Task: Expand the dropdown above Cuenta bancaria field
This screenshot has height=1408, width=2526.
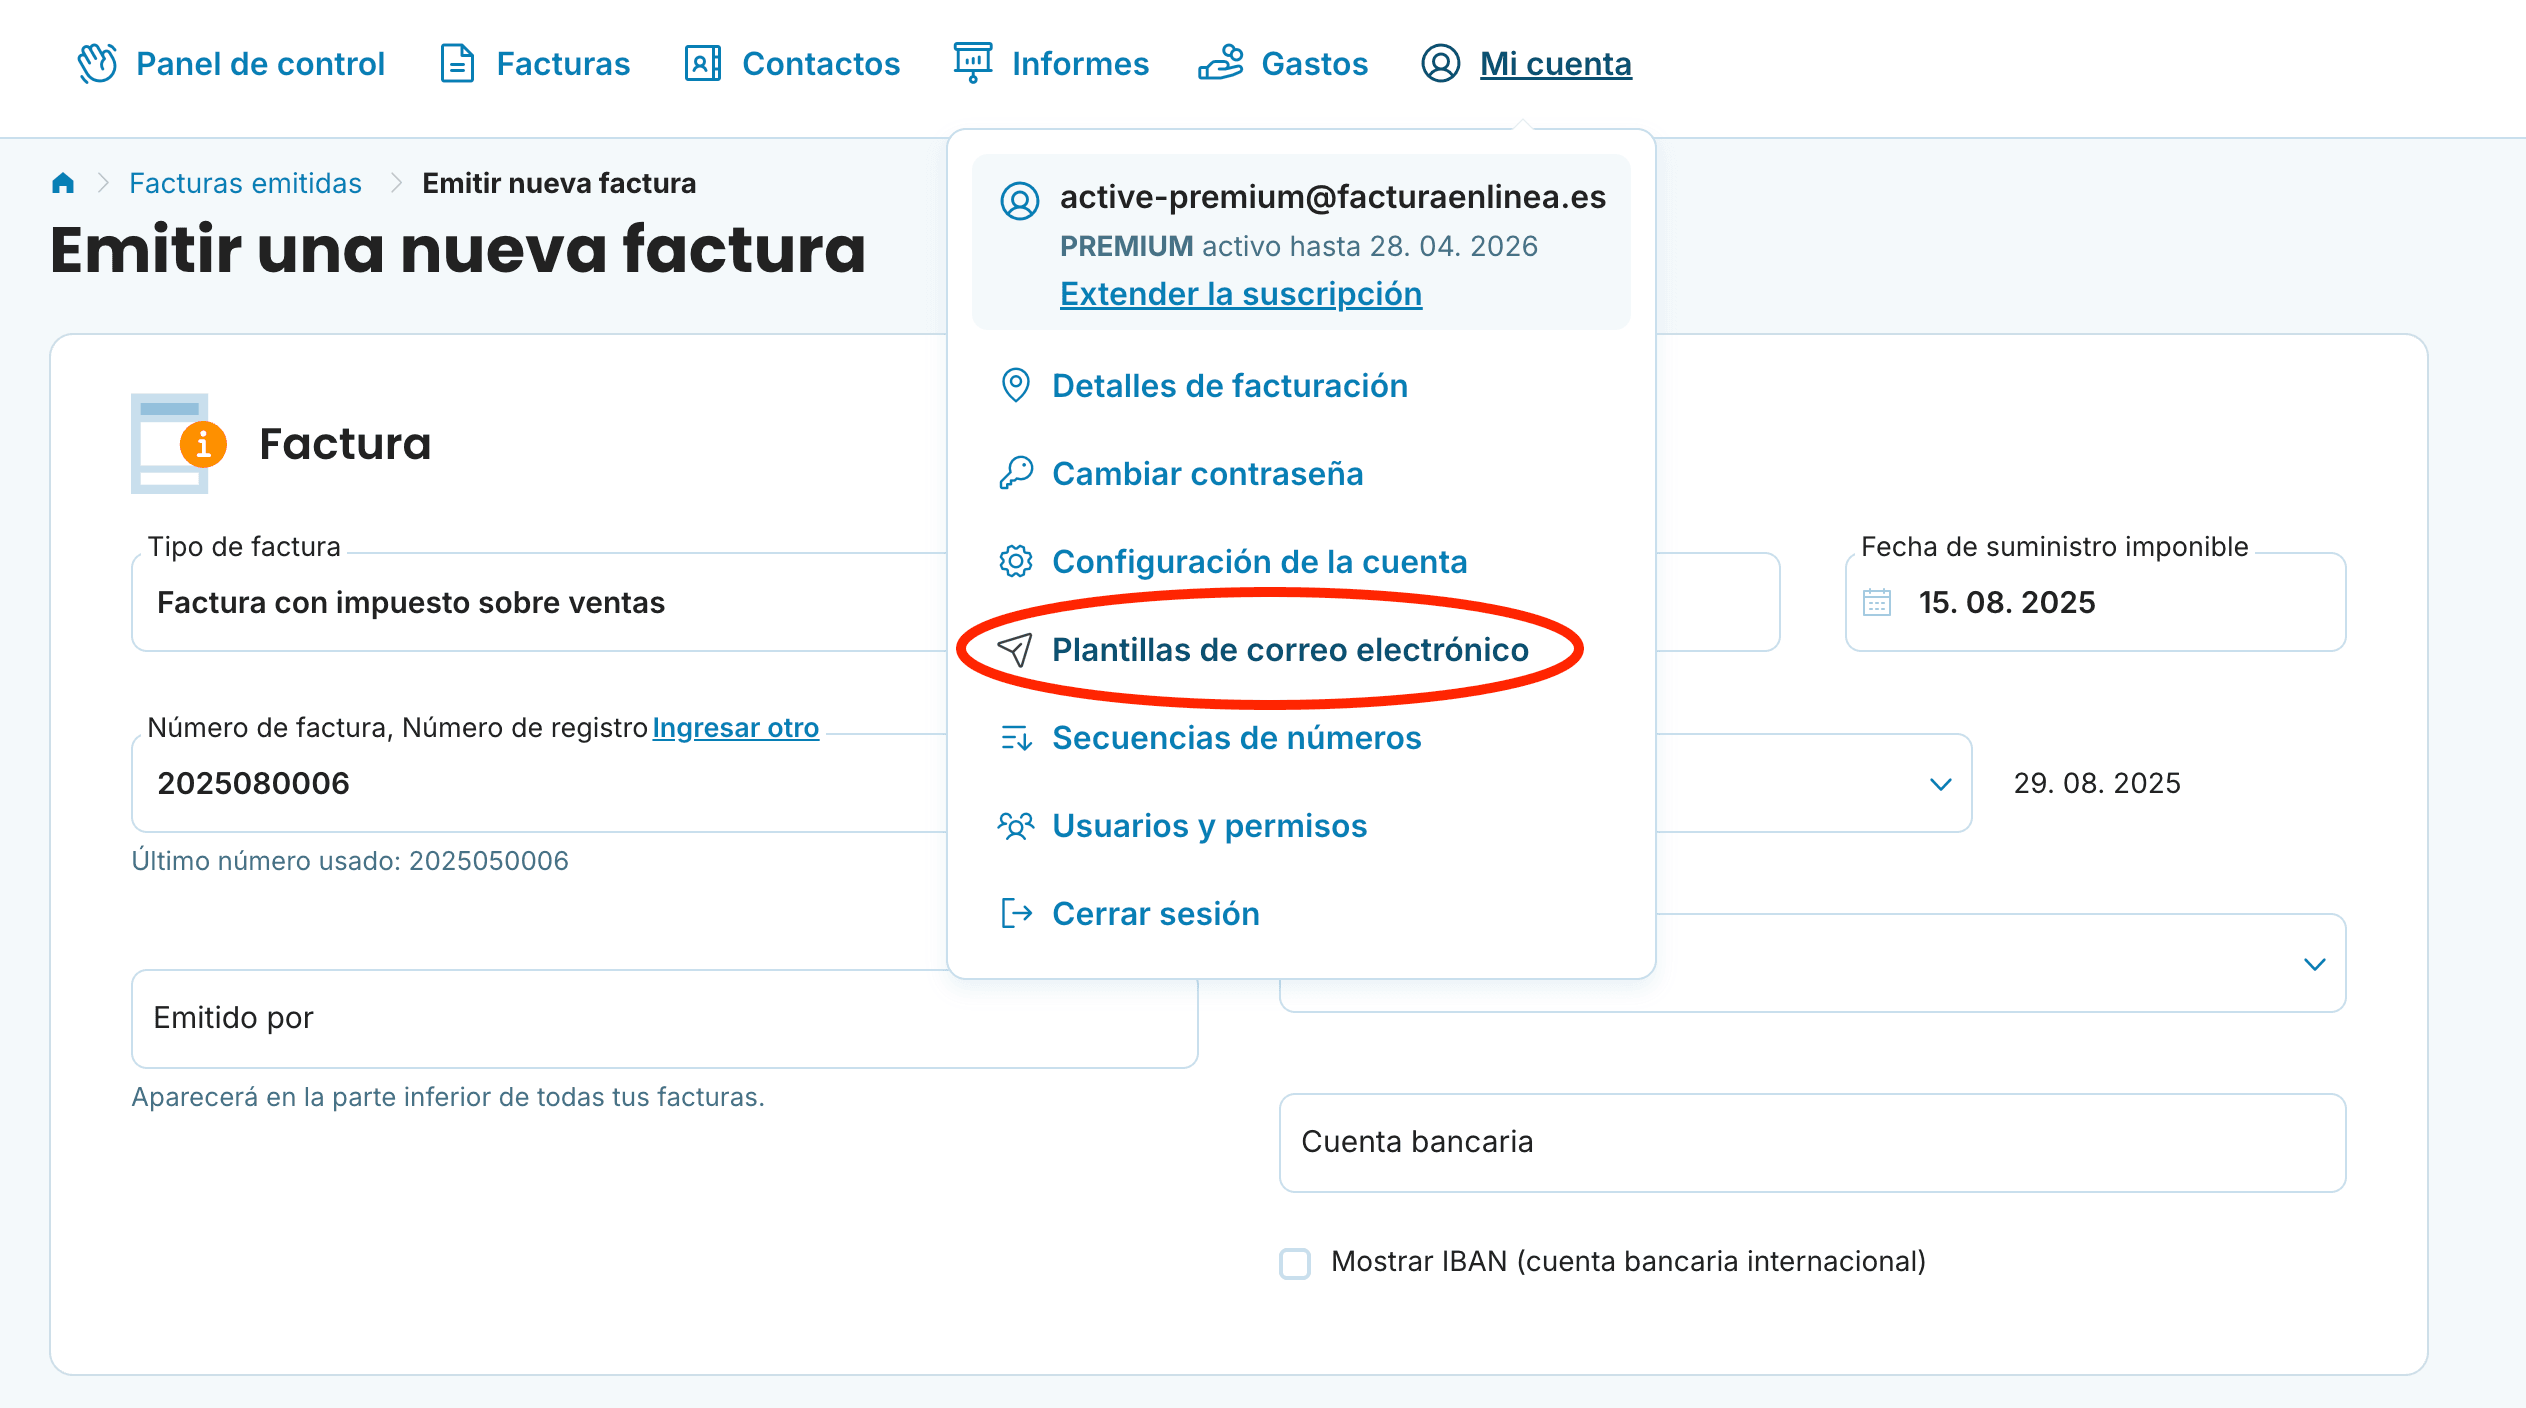Action: point(2314,964)
